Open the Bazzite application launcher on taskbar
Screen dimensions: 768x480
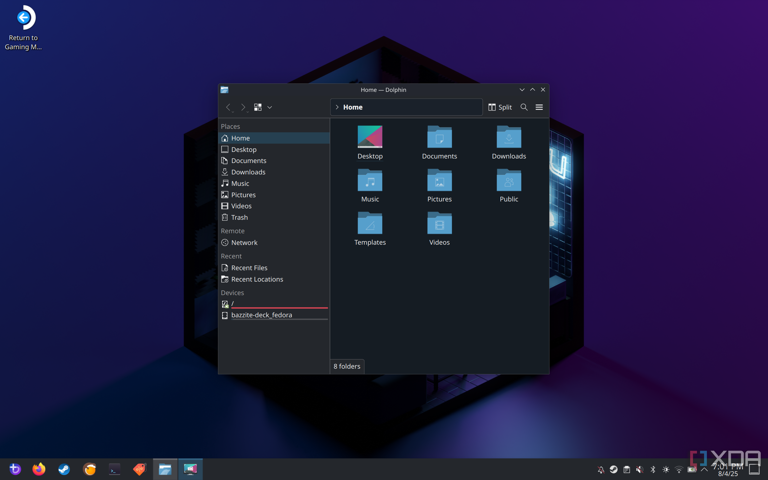coord(15,469)
